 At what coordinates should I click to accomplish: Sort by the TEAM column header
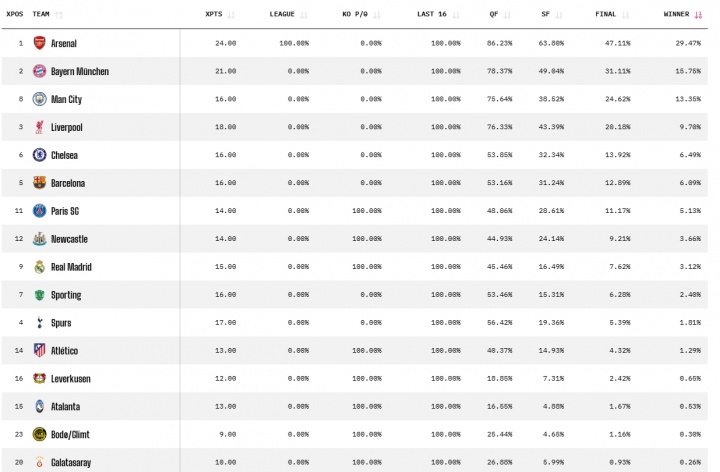coord(41,15)
